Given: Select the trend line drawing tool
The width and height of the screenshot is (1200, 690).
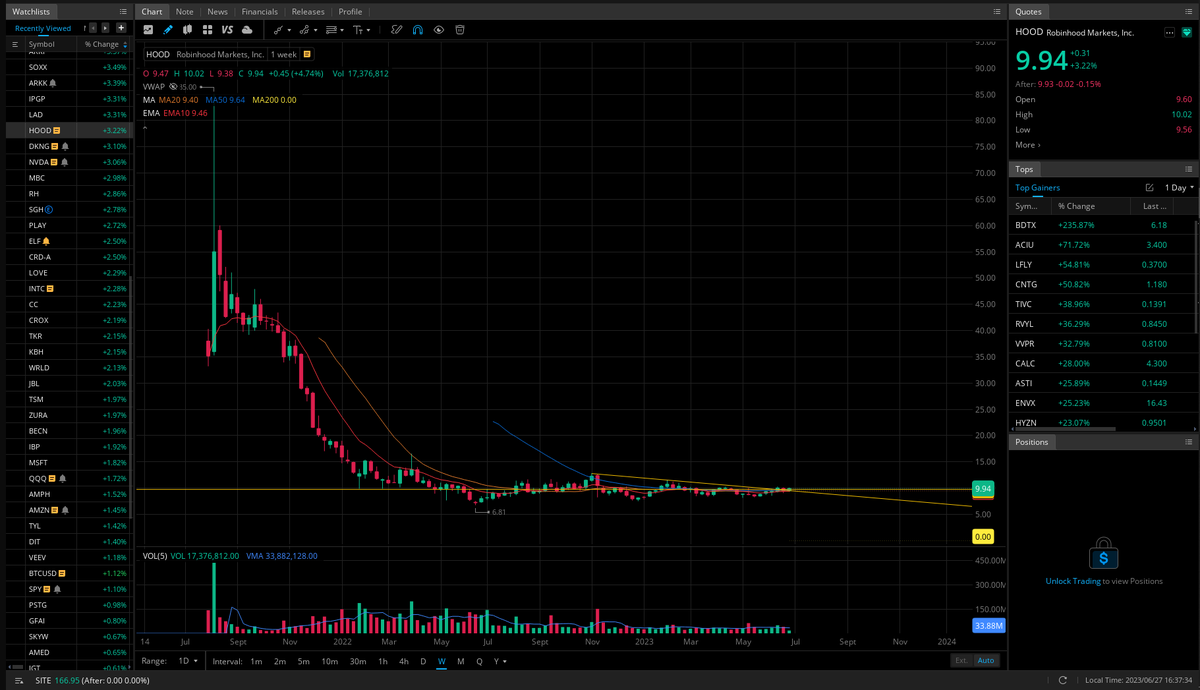Looking at the screenshot, I should [x=279, y=30].
